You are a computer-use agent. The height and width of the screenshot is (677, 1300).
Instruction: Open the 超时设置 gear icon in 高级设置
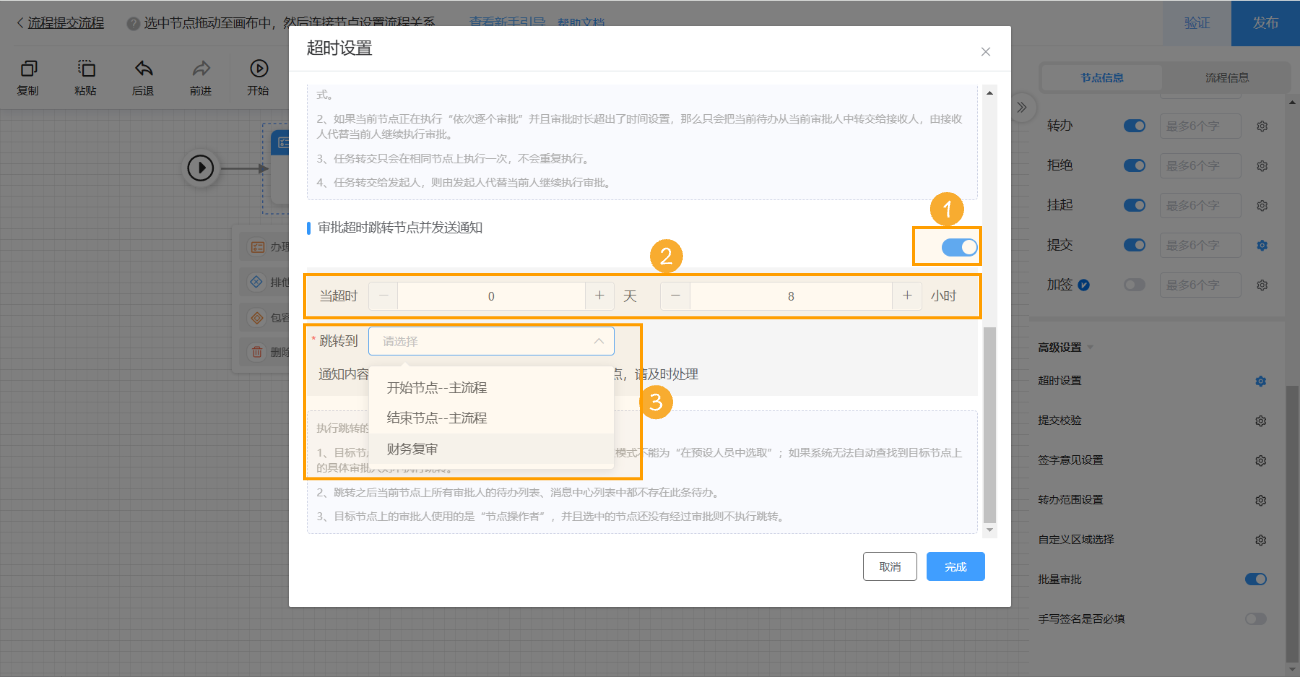click(x=1261, y=381)
